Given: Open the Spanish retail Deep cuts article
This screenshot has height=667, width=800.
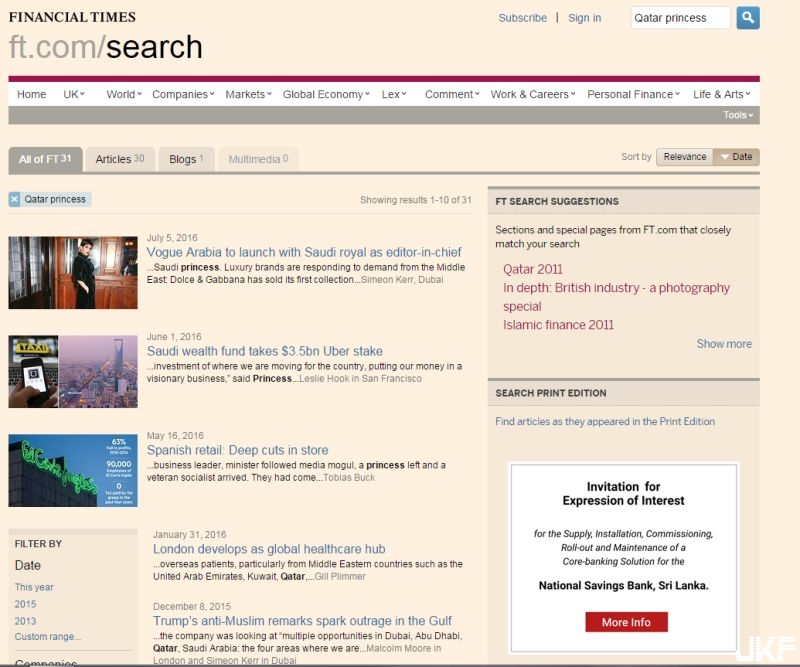Looking at the screenshot, I should click(238, 450).
